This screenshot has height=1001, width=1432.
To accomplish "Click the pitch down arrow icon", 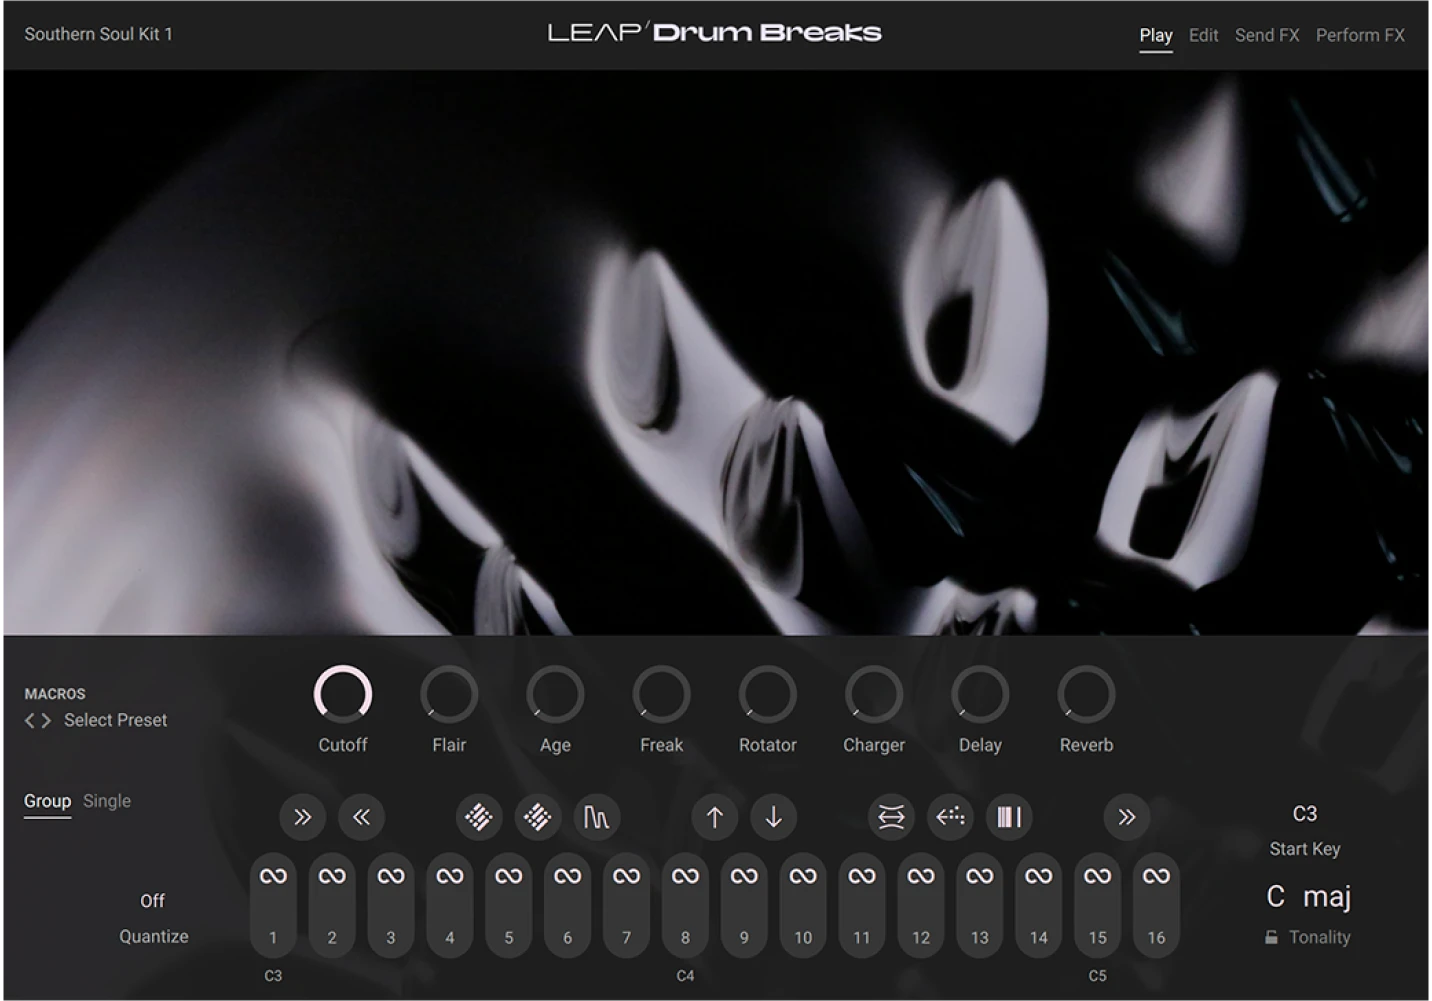I will [x=773, y=817].
